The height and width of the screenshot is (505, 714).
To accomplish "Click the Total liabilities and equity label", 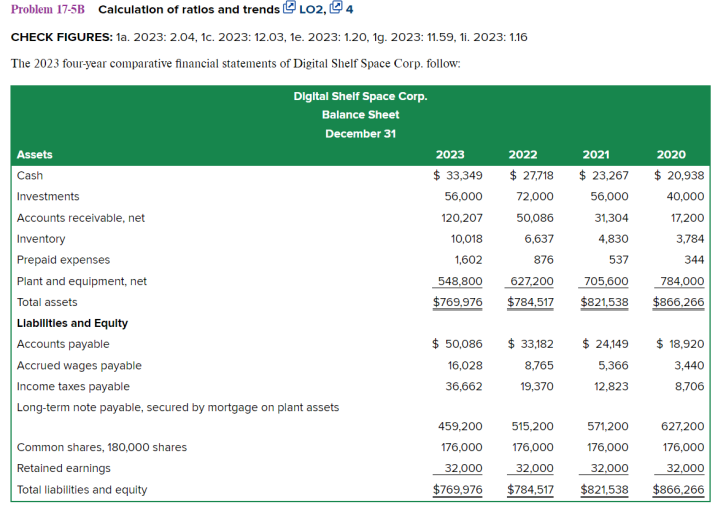I will pos(82,490).
